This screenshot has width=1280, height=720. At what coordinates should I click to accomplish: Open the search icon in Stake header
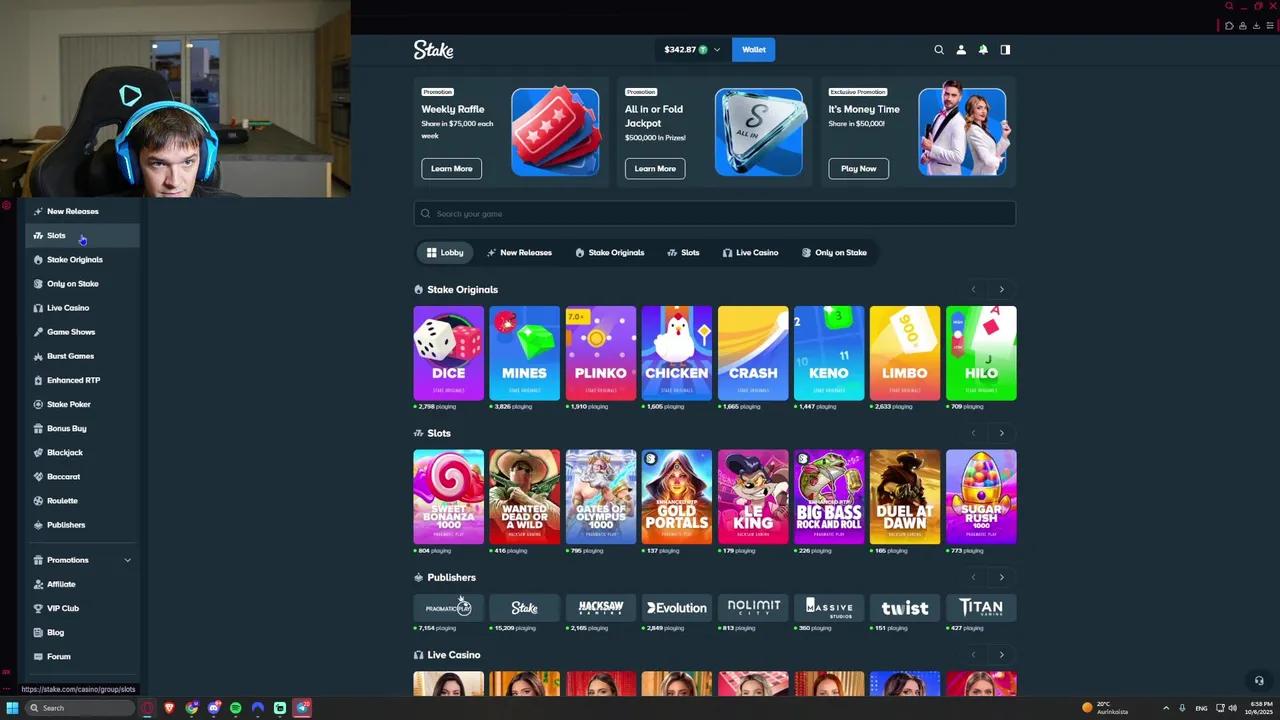[x=939, y=50]
